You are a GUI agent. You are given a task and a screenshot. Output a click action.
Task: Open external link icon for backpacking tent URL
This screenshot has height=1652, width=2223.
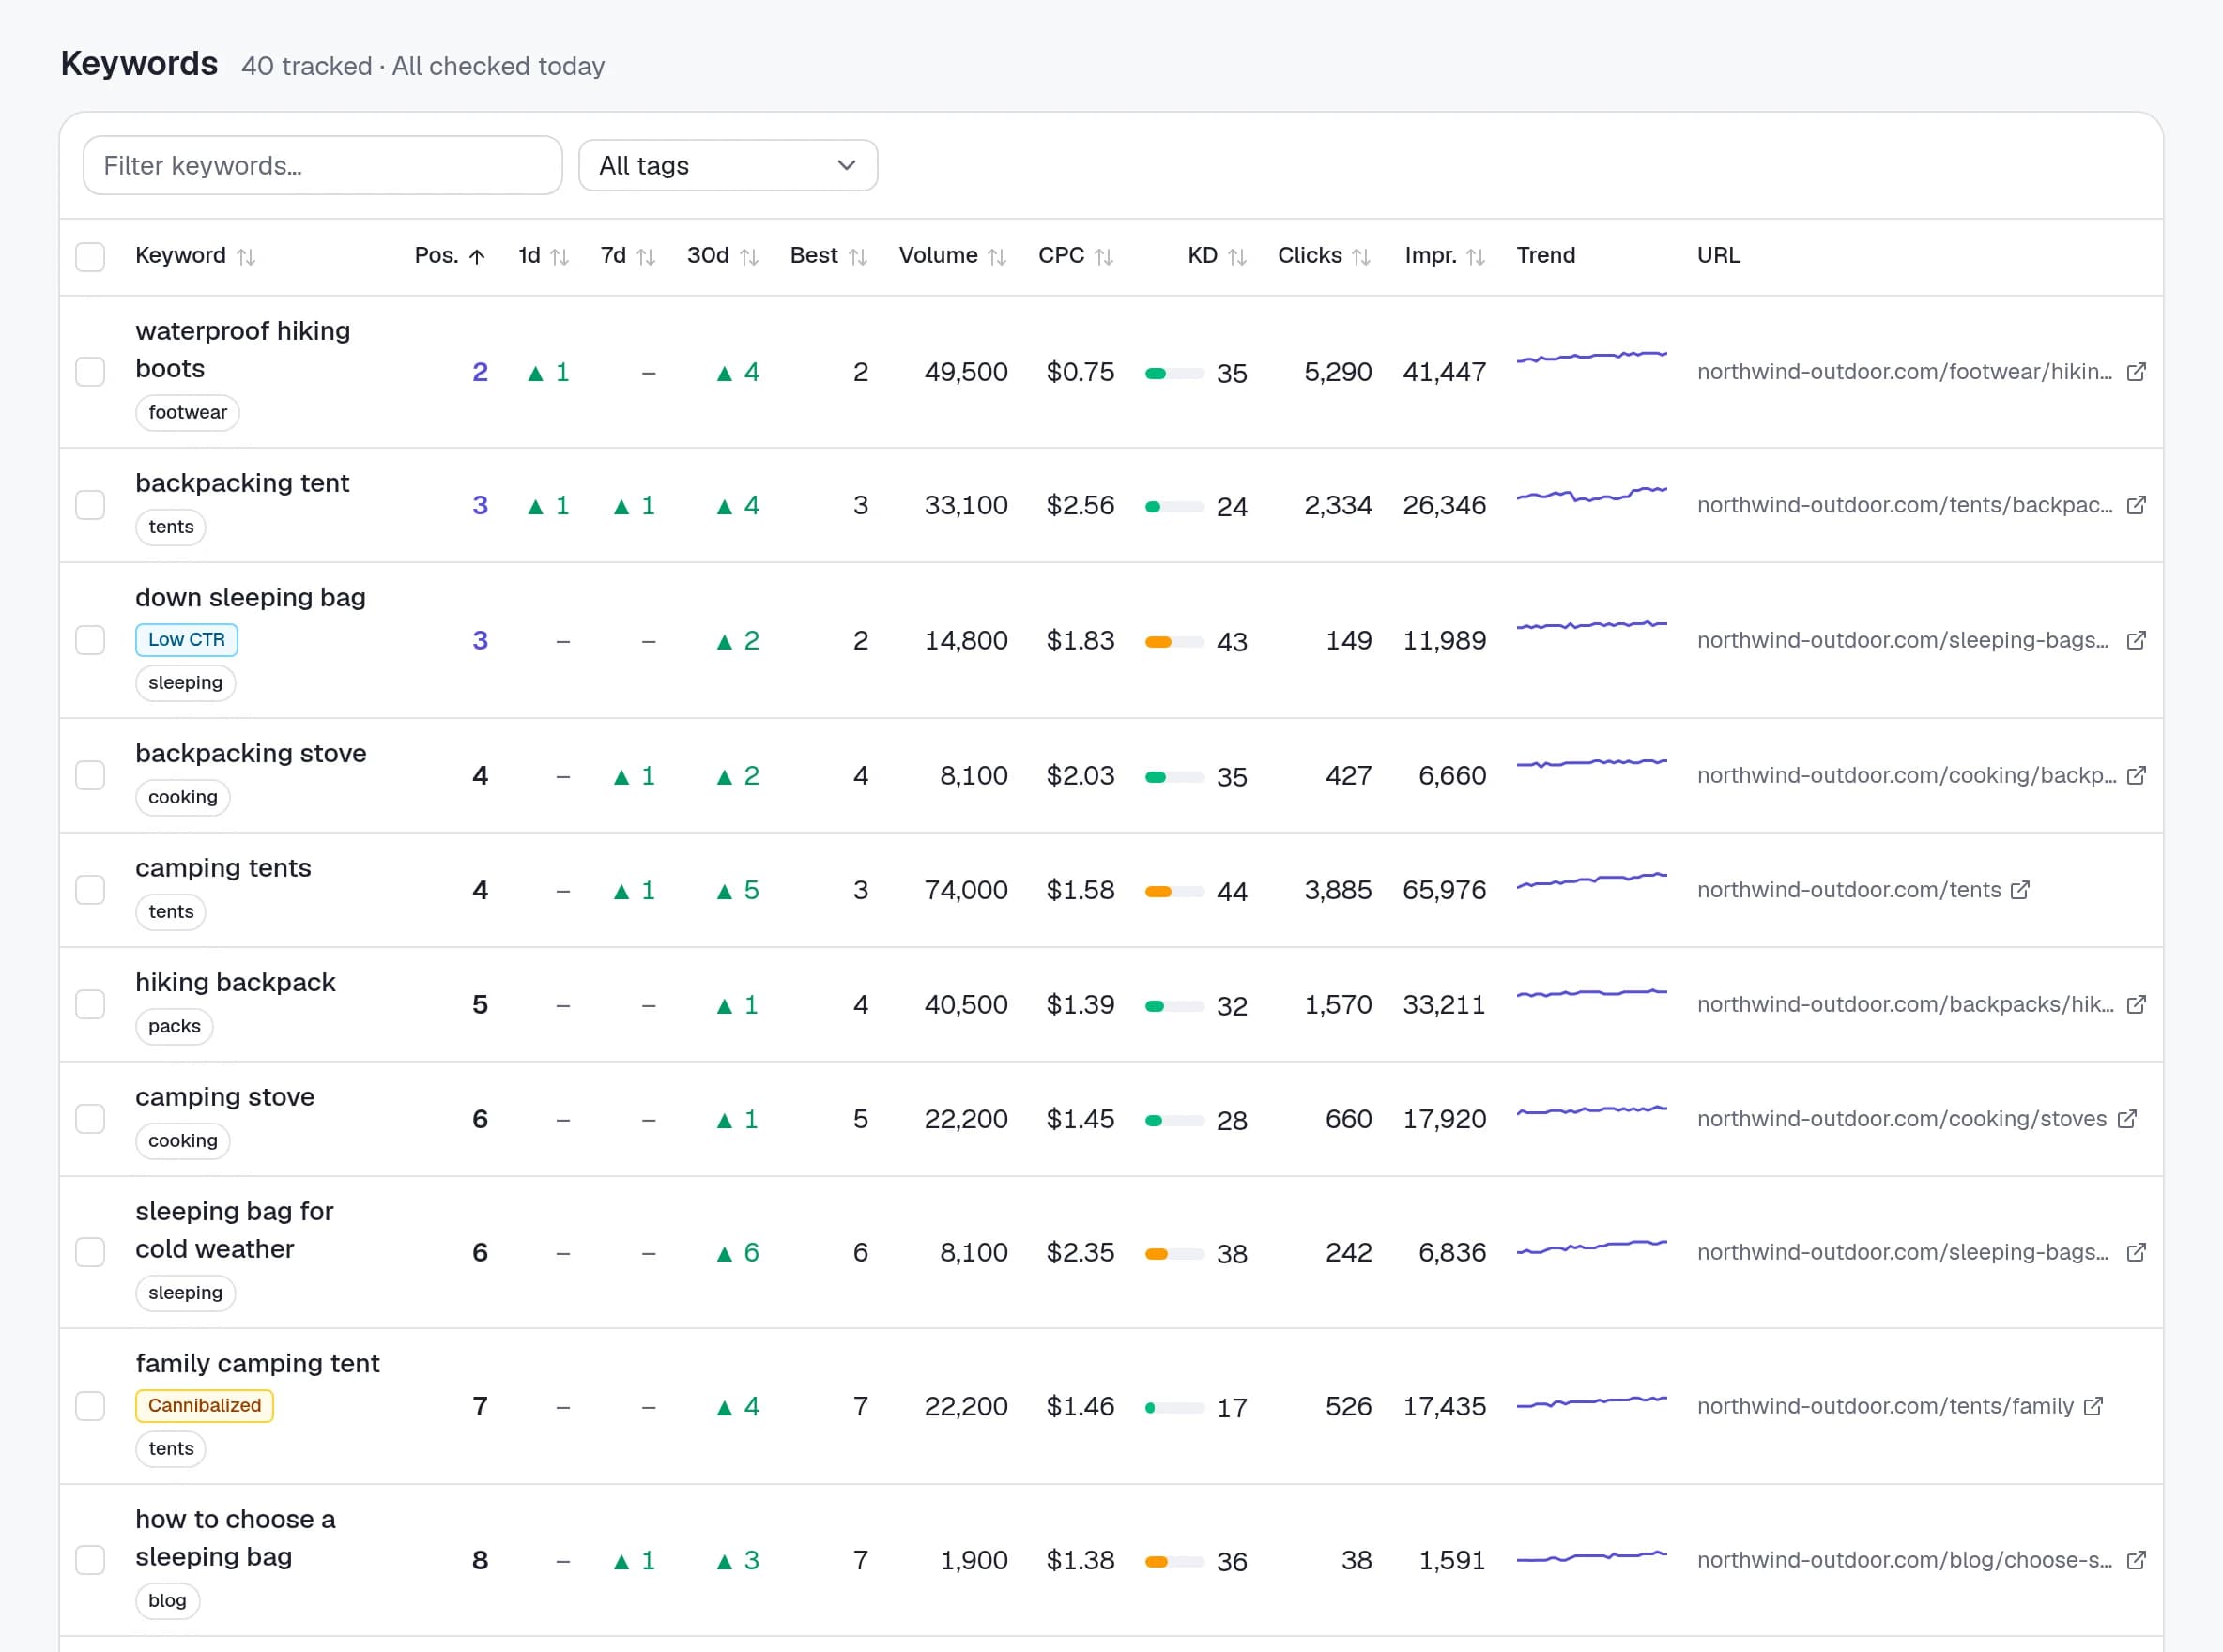click(2136, 505)
